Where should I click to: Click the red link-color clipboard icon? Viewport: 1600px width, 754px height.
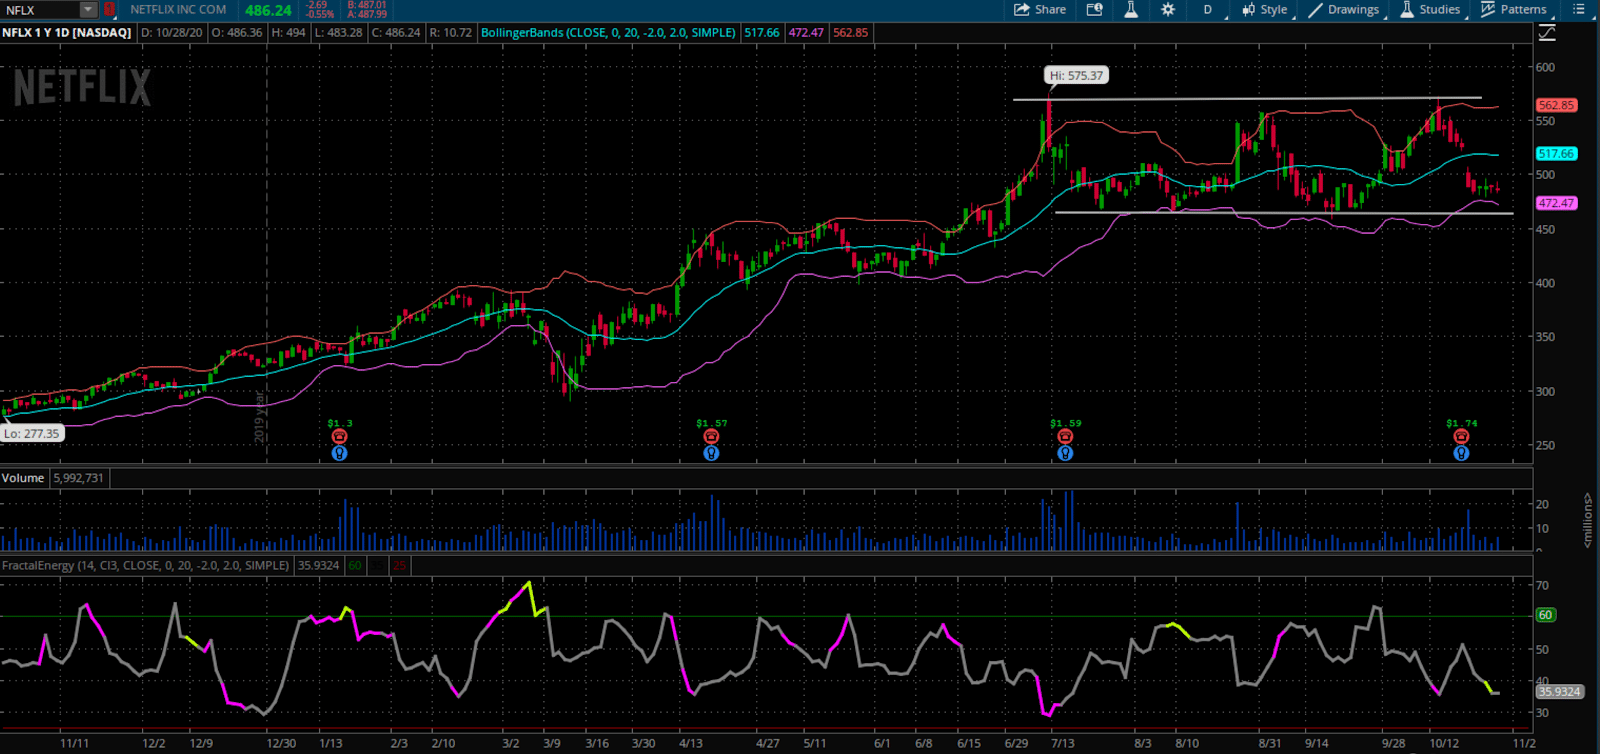(109, 10)
